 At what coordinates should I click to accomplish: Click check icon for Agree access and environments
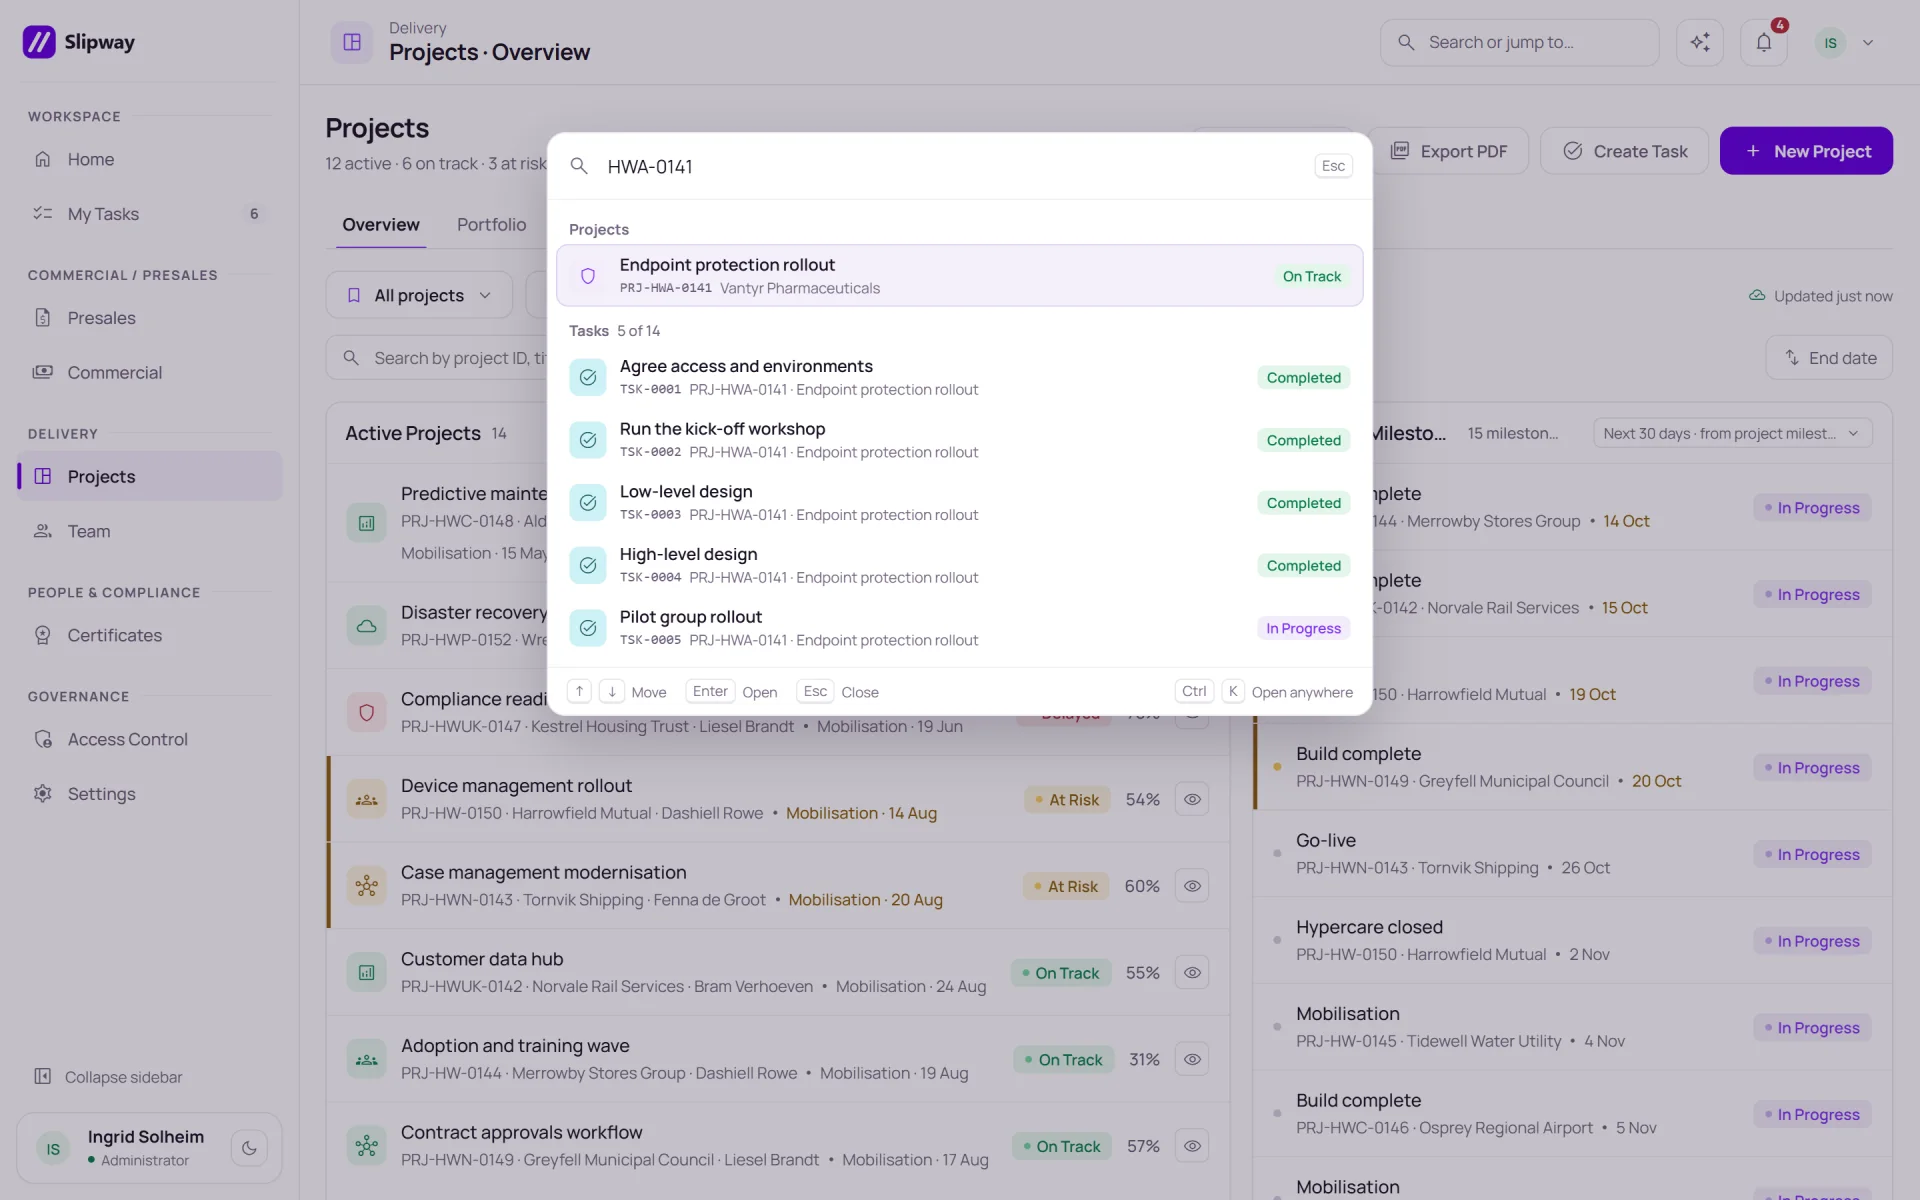(588, 377)
